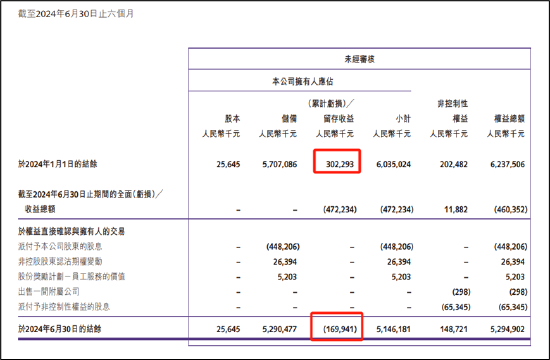Screen dimensions: 550x360
Task: Select total equity 6,237,506
Action: 508,164
